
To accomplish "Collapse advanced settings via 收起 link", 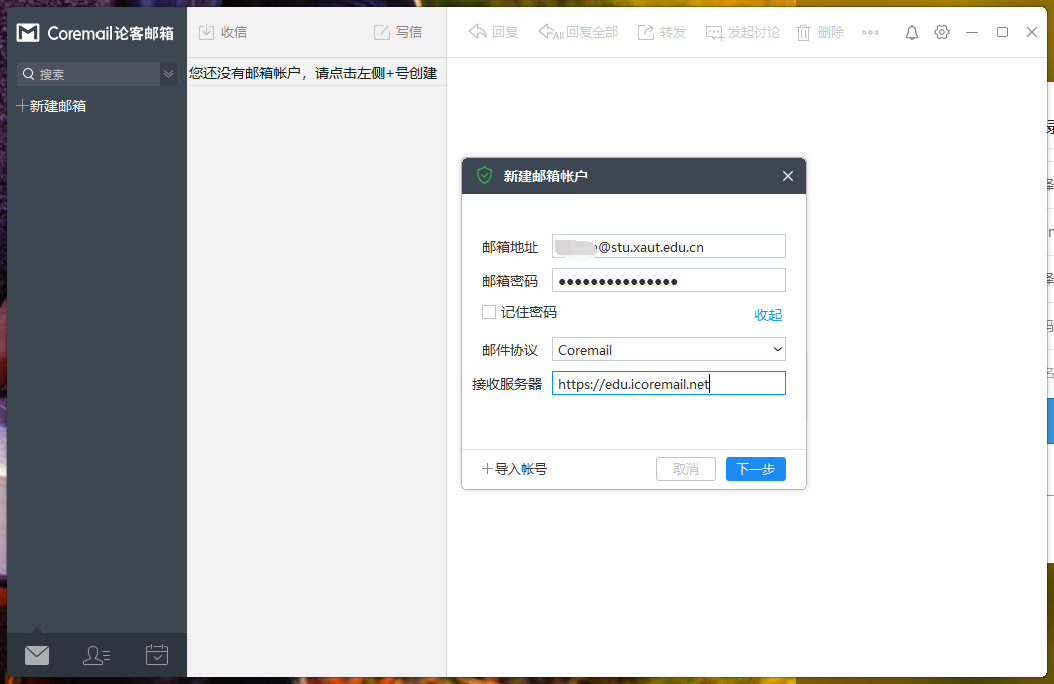I will click(767, 314).
